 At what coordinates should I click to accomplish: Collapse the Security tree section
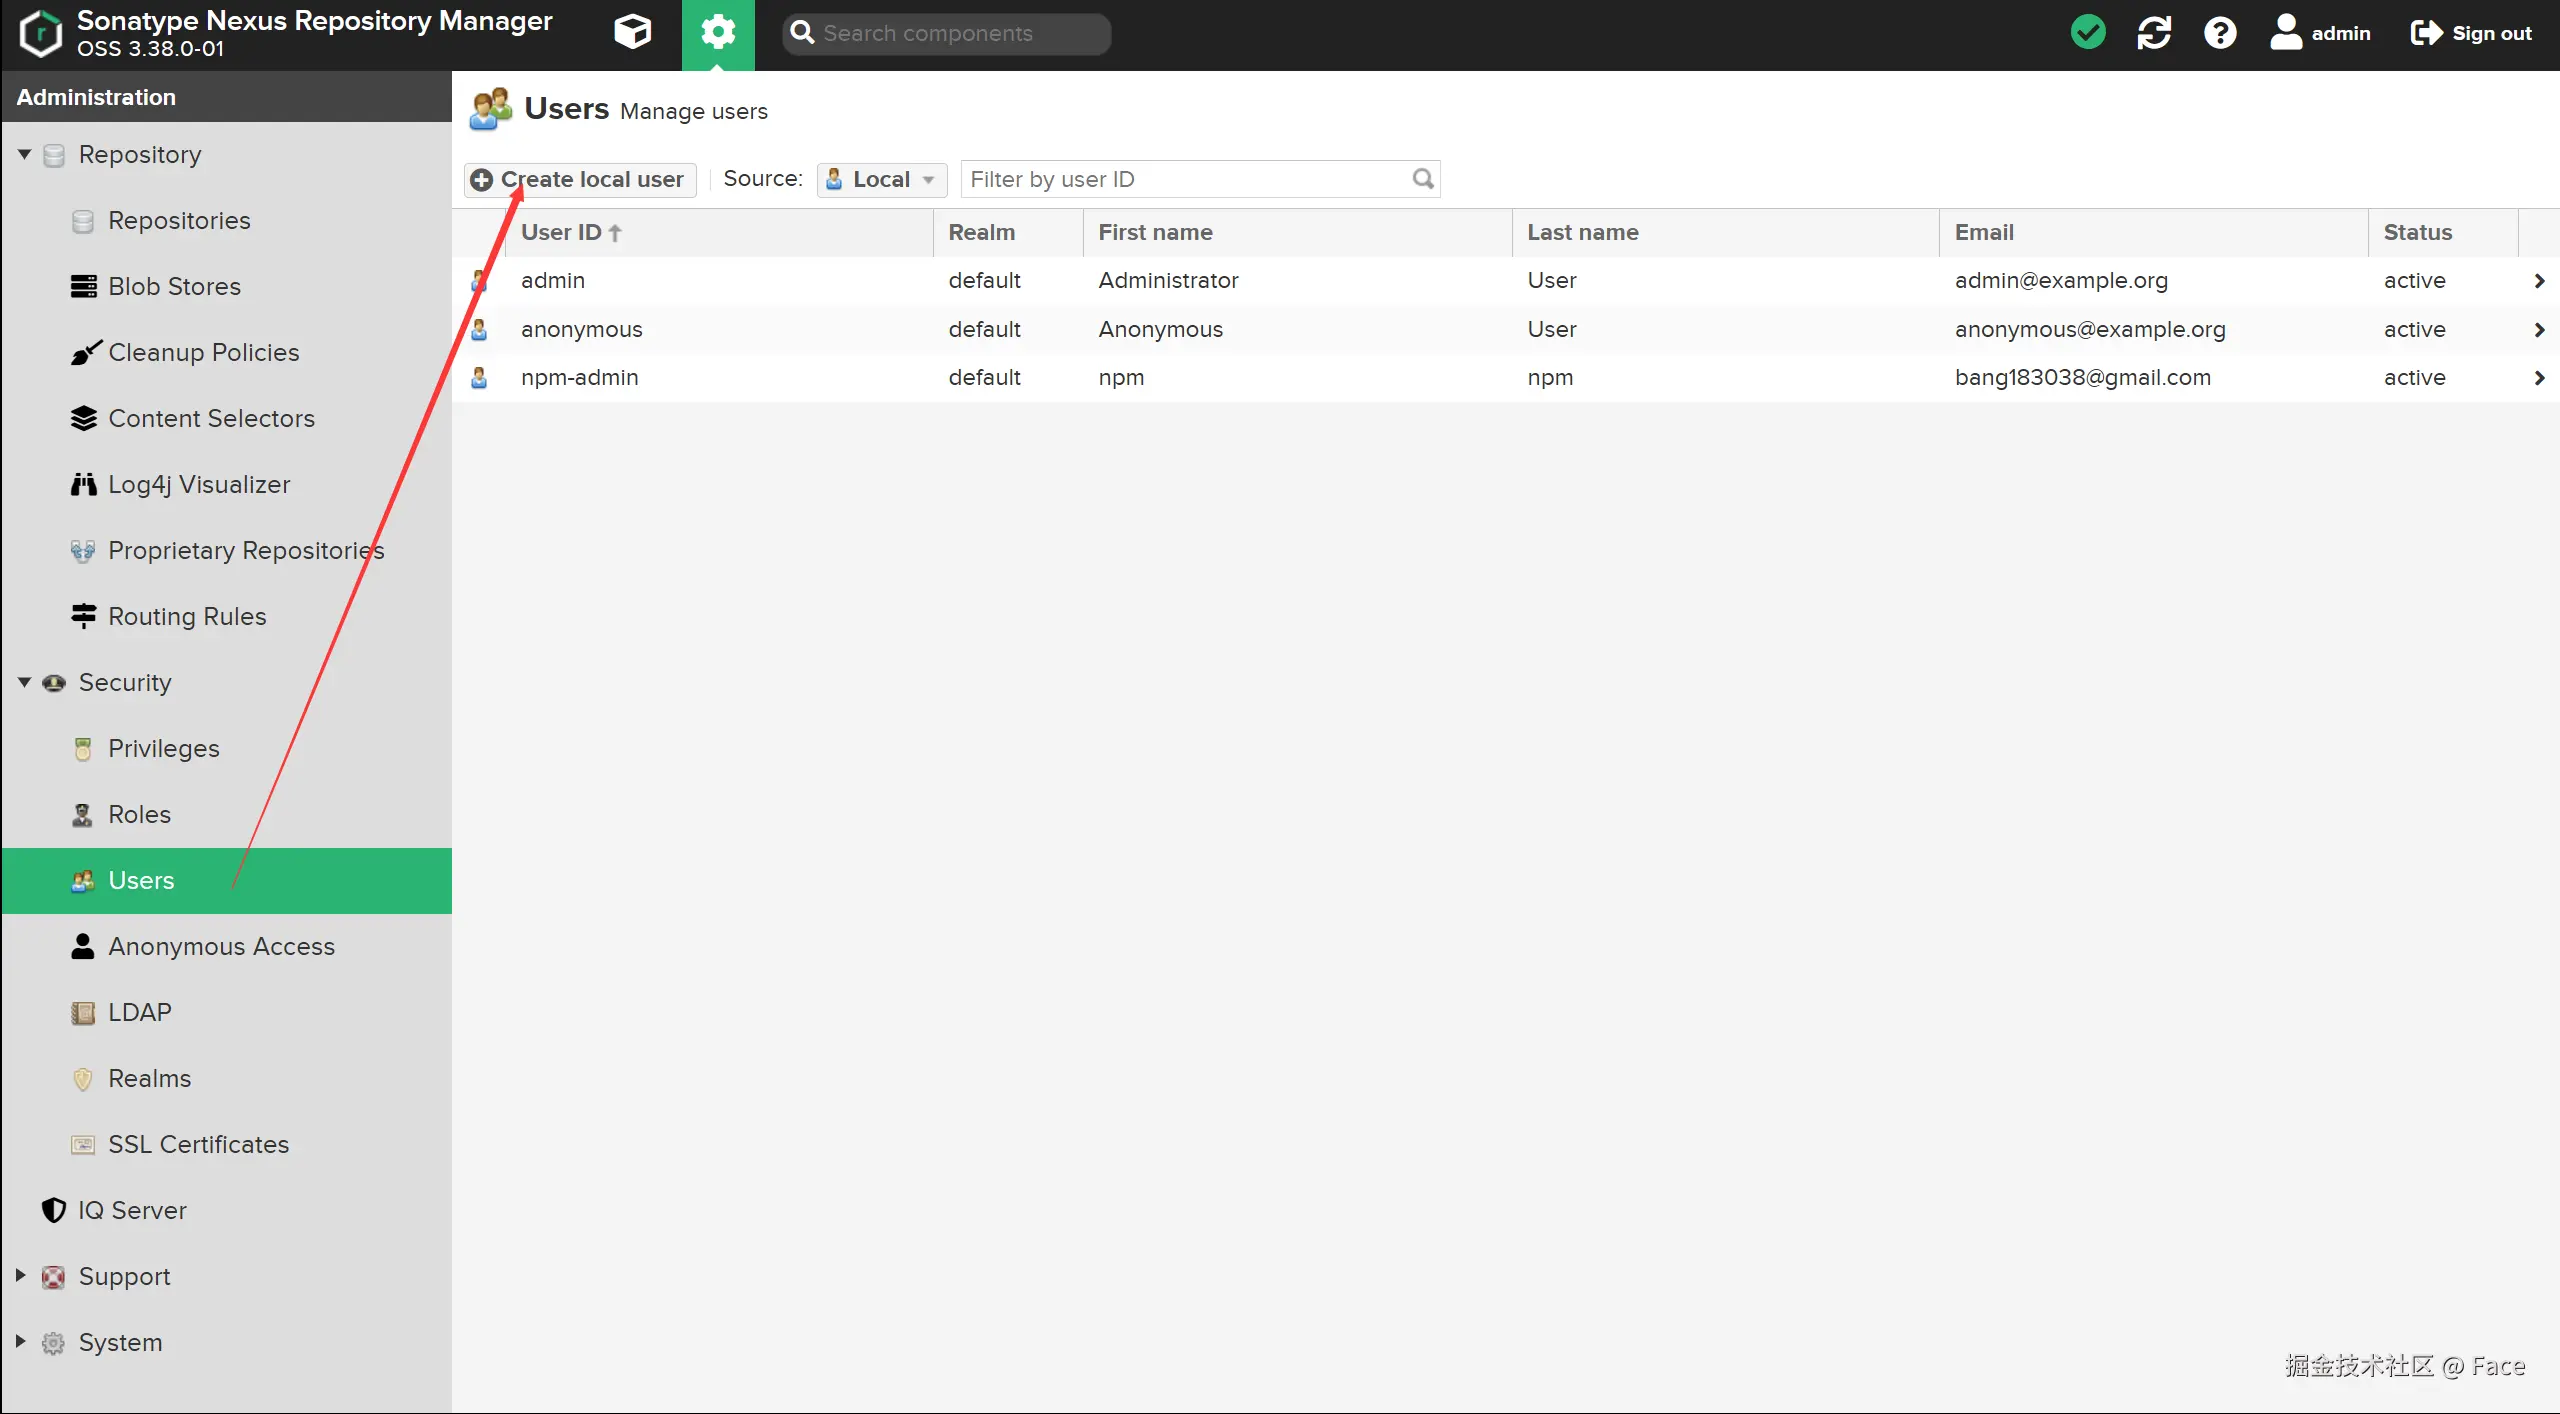(24, 683)
